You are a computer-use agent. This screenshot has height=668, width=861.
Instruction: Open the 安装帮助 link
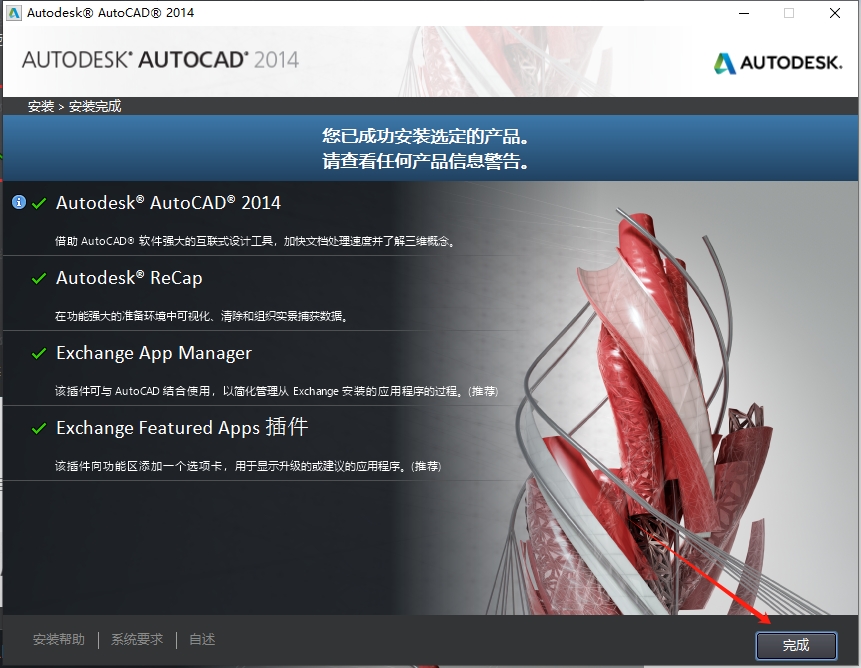pos(60,639)
